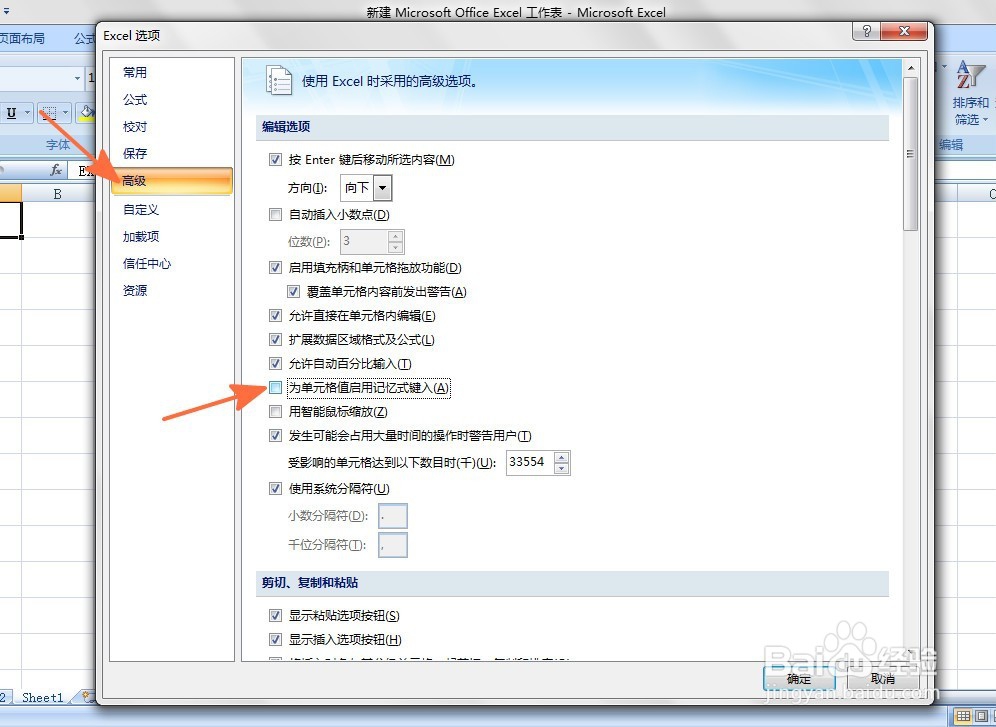The height and width of the screenshot is (727, 996).
Task: Select 自定义 in the options sidebar
Action: [172, 210]
